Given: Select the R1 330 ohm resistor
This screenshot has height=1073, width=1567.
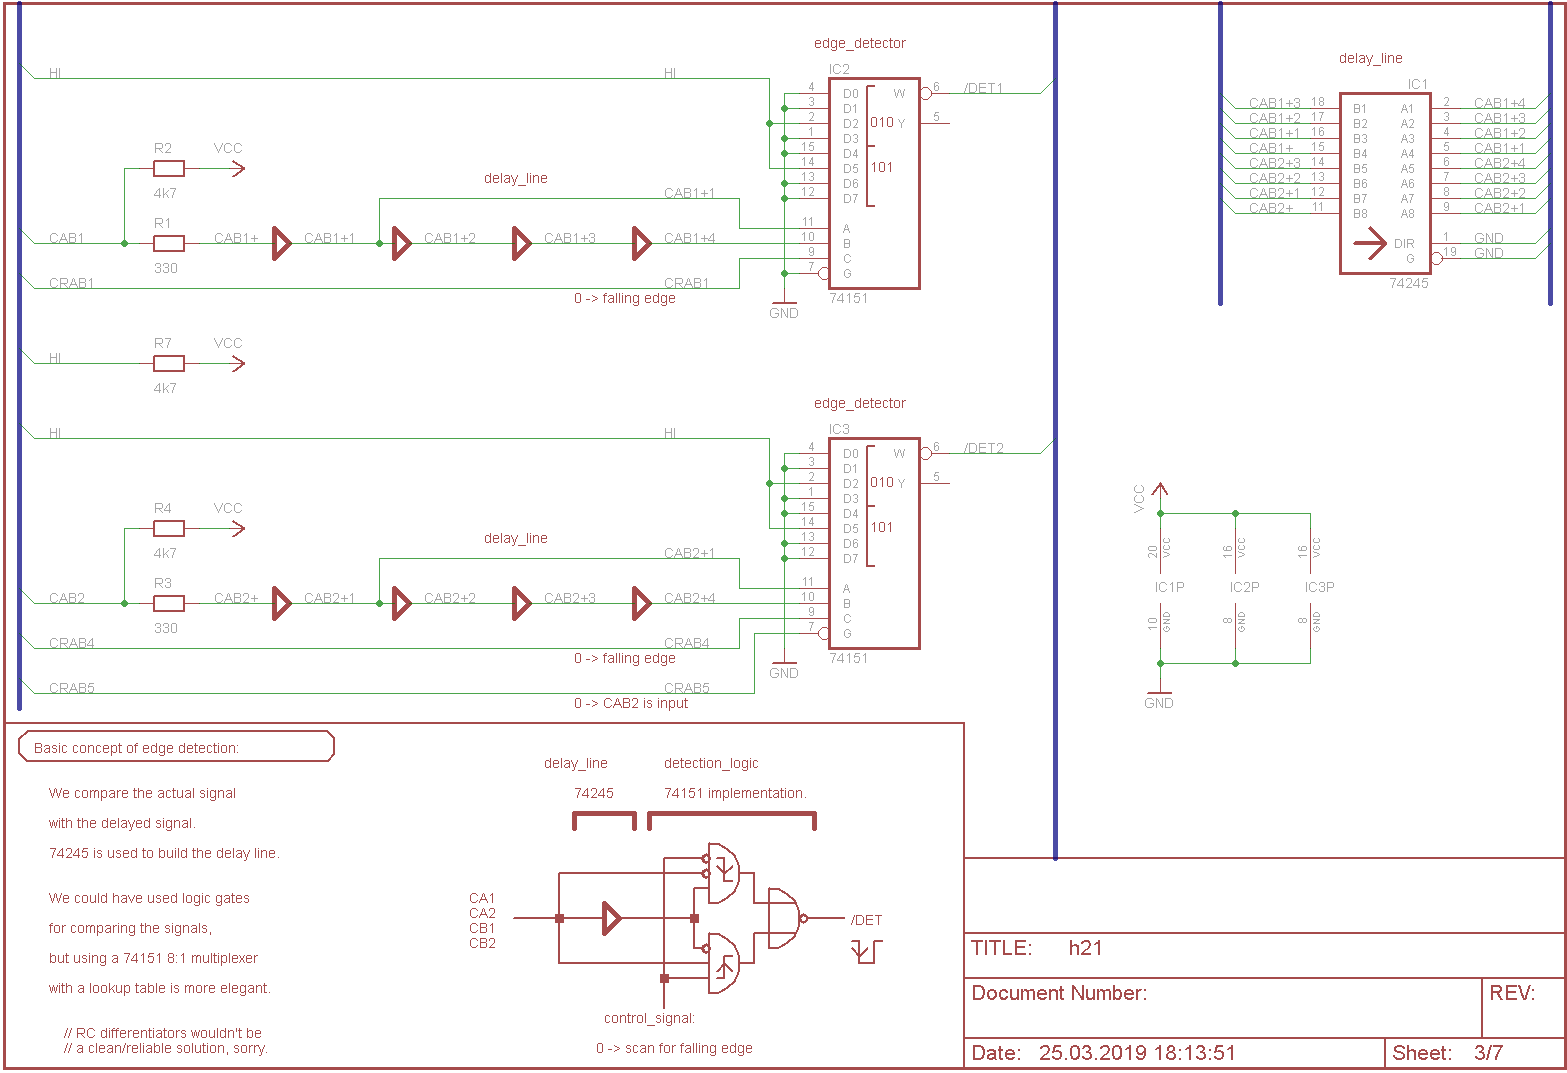Looking at the screenshot, I should pos(169,243).
